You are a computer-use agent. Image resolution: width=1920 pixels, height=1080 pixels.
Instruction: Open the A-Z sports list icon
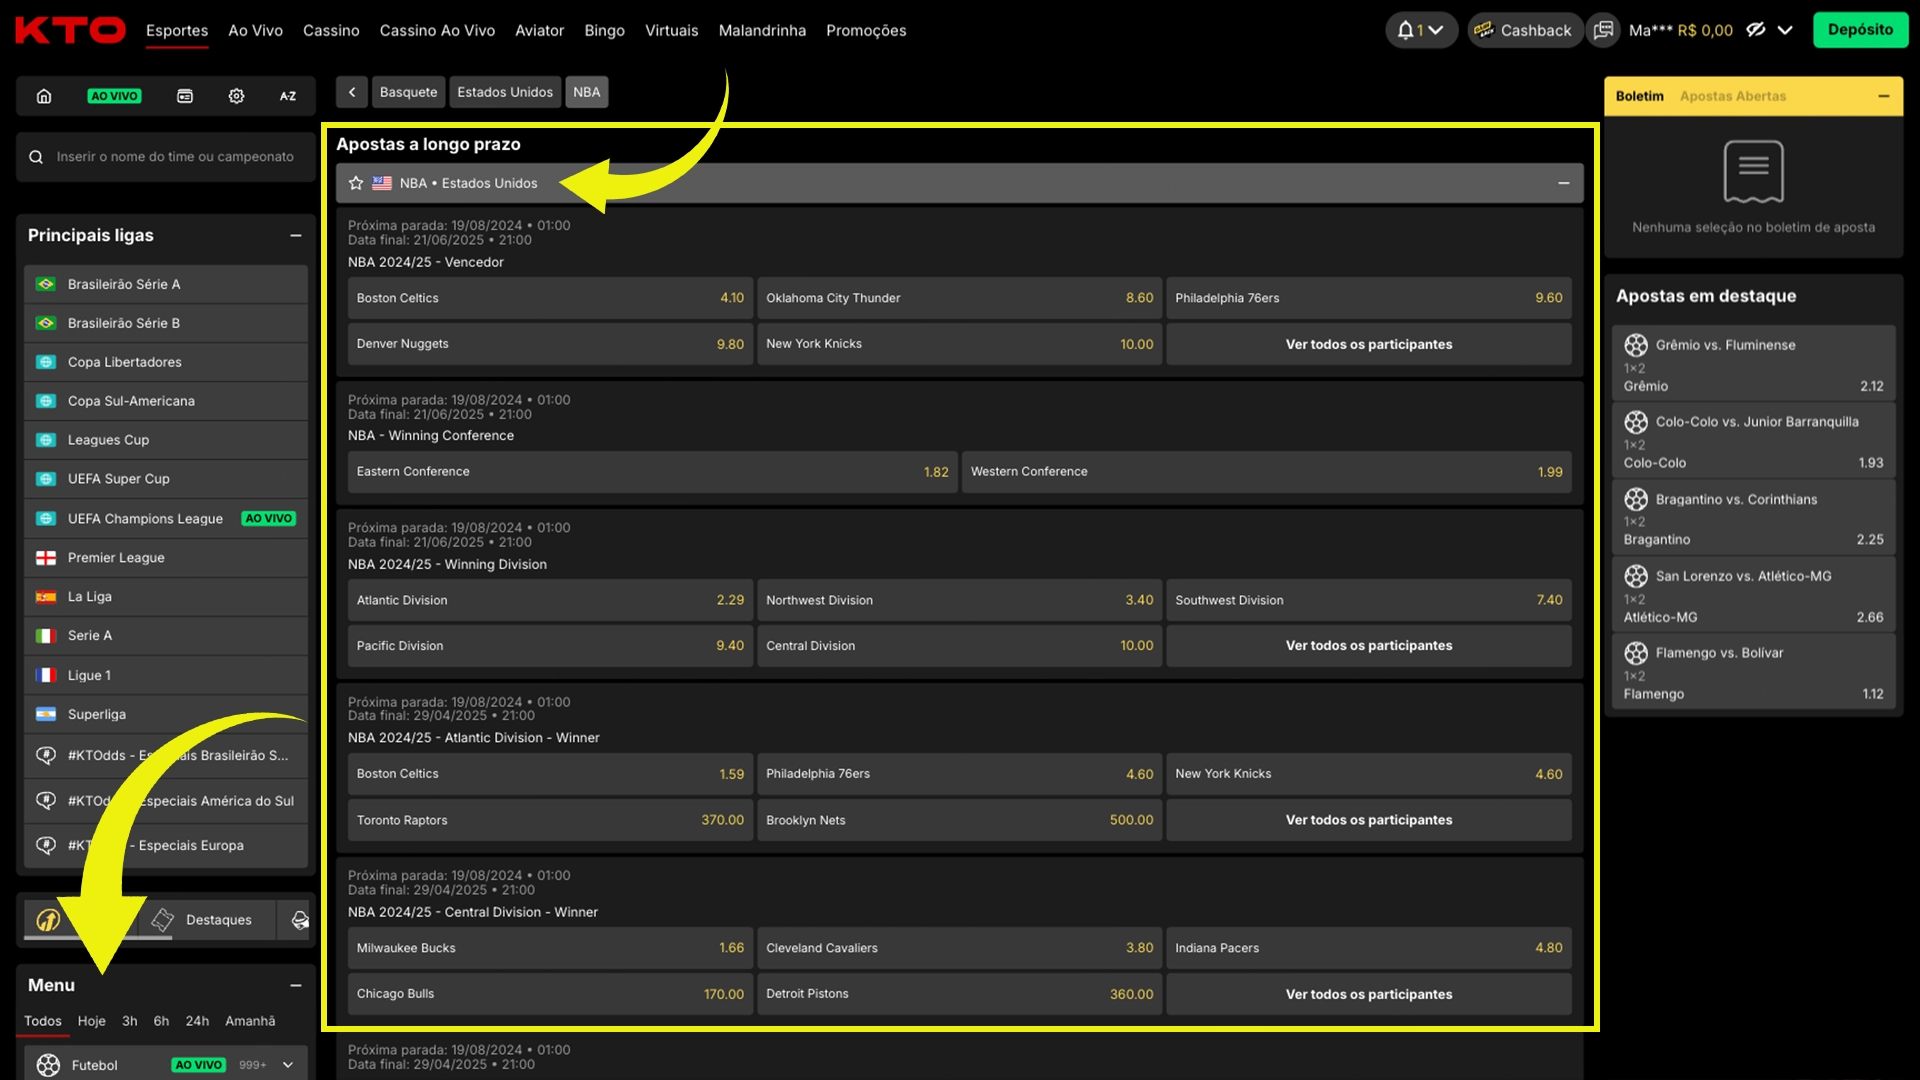(288, 96)
